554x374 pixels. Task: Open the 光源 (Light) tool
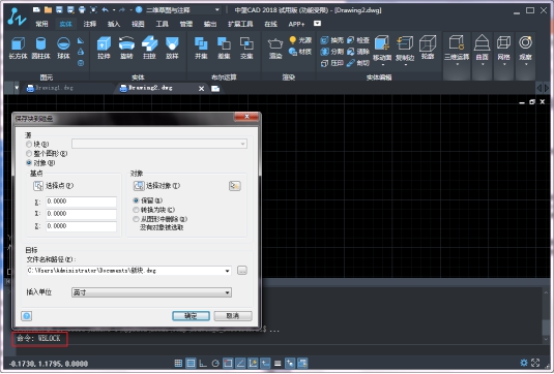coord(300,40)
